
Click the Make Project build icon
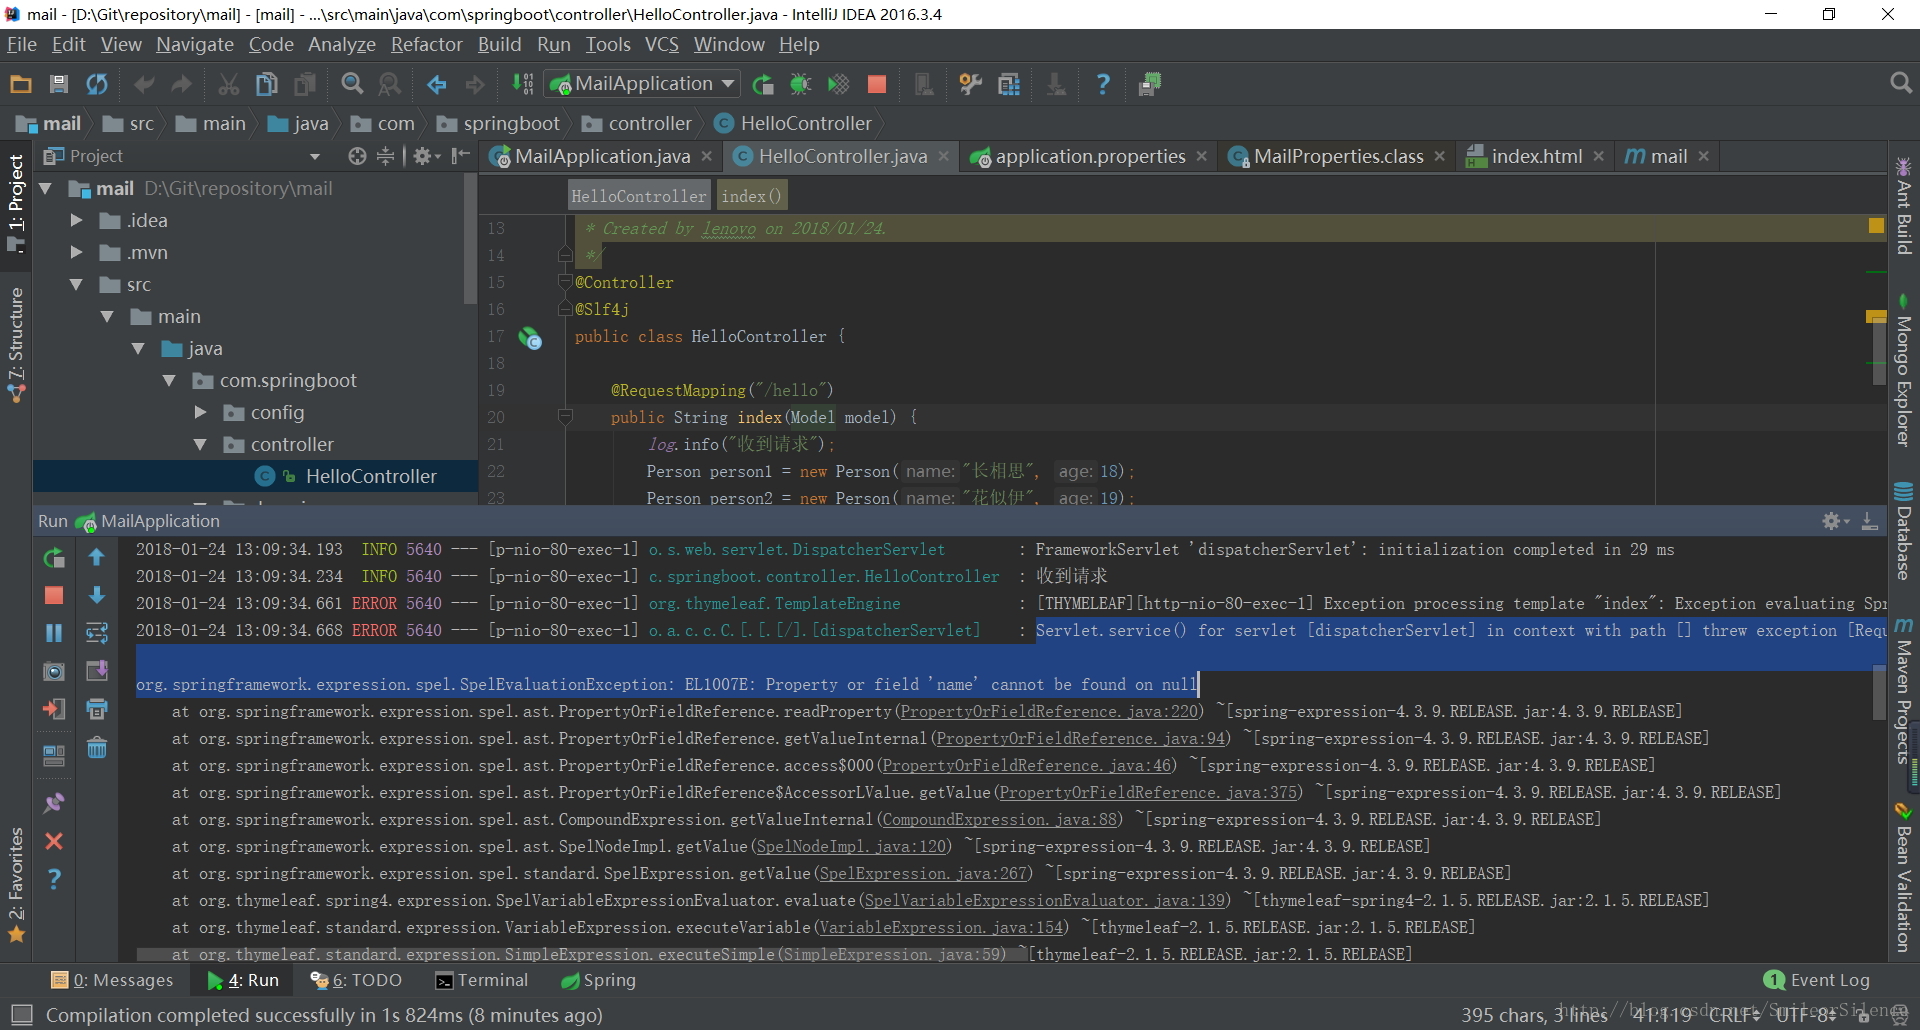point(523,84)
